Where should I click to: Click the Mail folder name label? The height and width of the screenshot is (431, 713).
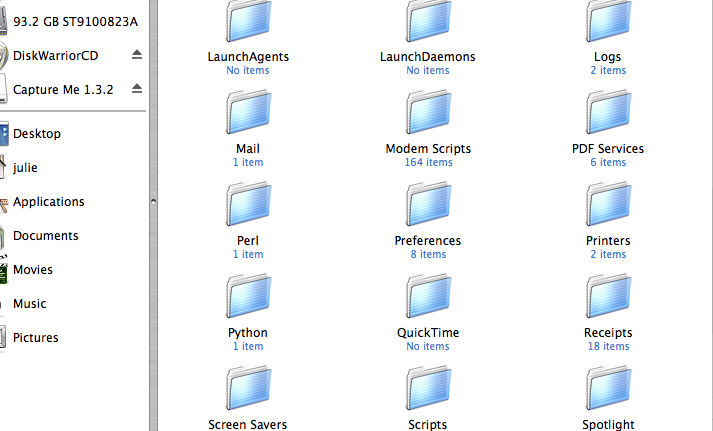[x=248, y=149]
